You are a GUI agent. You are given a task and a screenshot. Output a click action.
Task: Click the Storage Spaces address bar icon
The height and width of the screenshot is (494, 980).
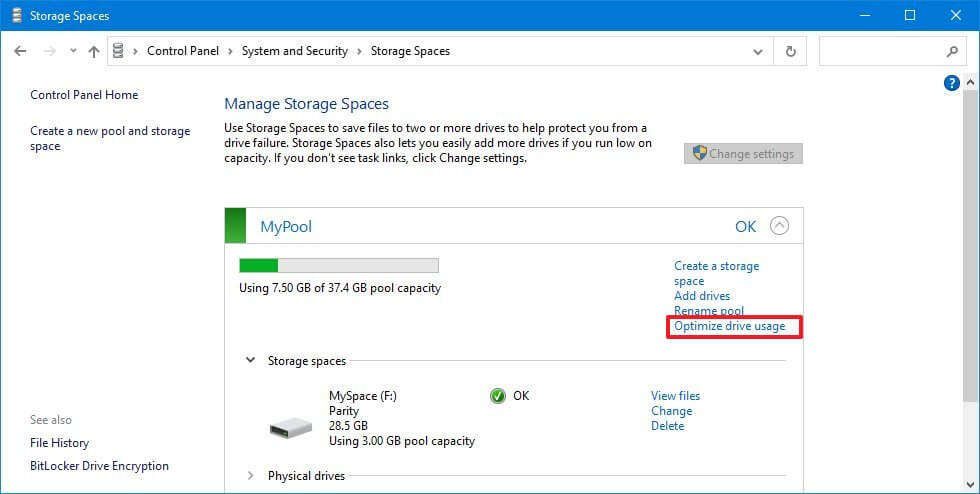click(118, 51)
